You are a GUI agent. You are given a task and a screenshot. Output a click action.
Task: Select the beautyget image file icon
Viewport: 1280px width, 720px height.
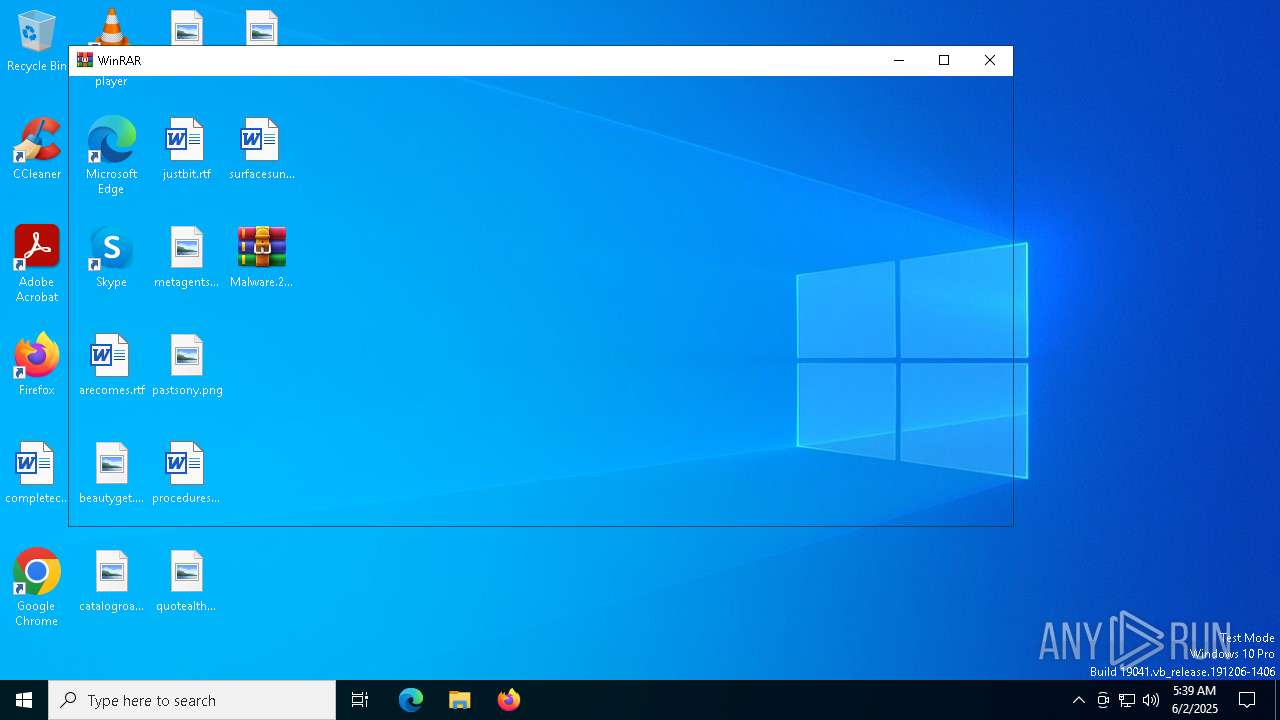click(x=111, y=473)
